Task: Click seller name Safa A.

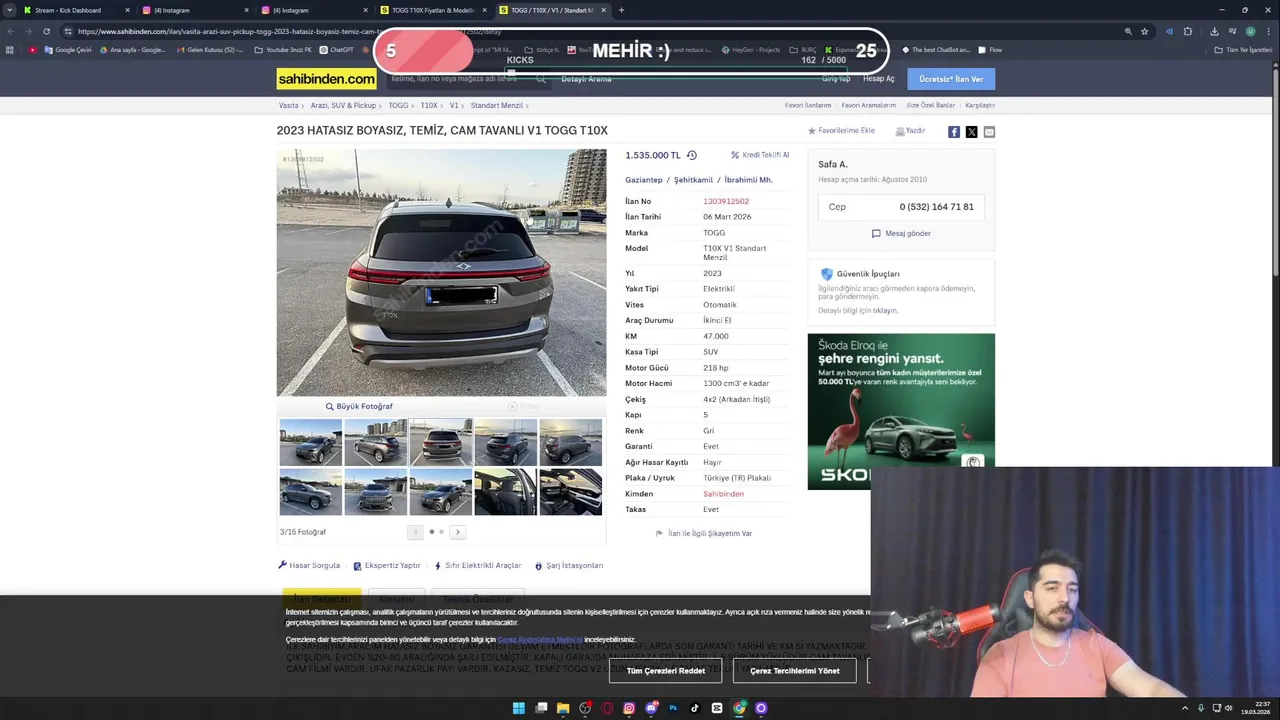Action: (x=832, y=164)
